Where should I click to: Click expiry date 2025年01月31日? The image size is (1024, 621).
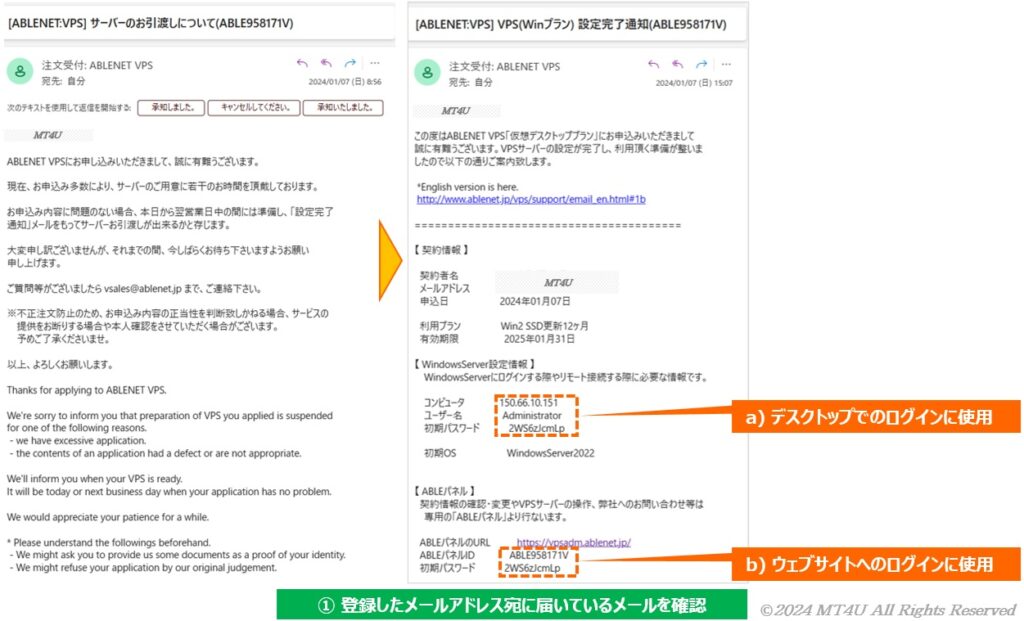click(x=539, y=339)
